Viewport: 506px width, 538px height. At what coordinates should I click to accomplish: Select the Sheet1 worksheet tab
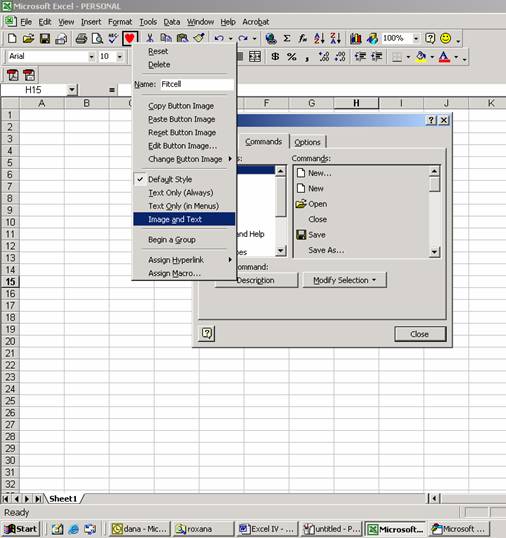tap(63, 499)
